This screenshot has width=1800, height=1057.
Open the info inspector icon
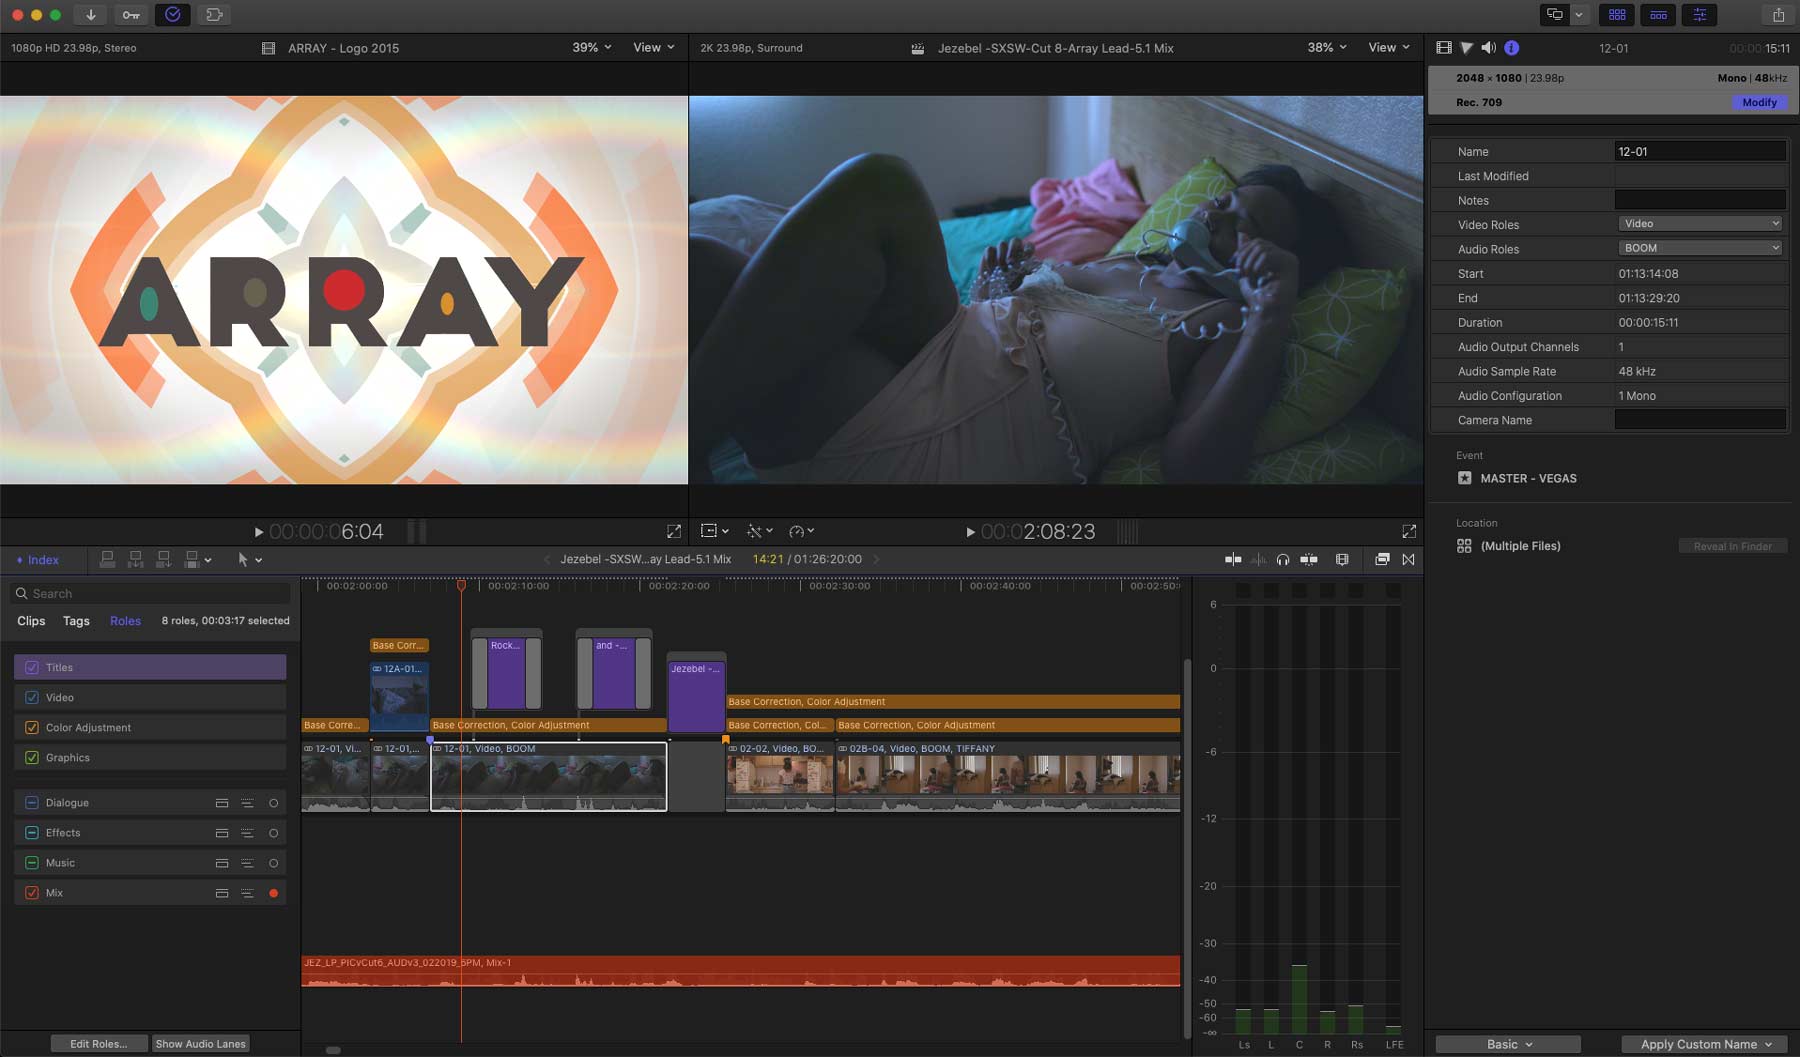pos(1512,48)
